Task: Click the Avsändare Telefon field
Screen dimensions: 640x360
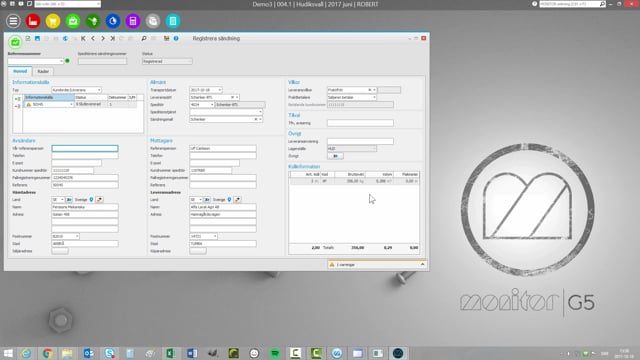Action: (85, 156)
